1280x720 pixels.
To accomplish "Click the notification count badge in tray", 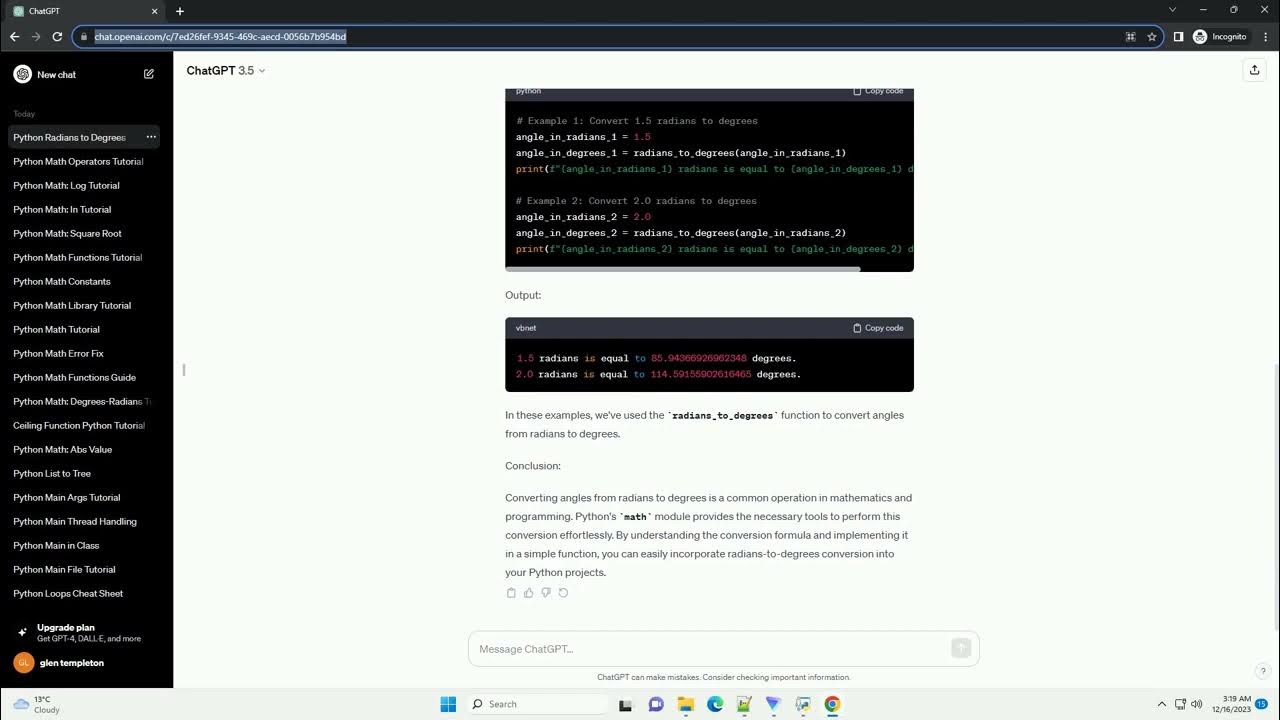I will pyautogui.click(x=1262, y=704).
